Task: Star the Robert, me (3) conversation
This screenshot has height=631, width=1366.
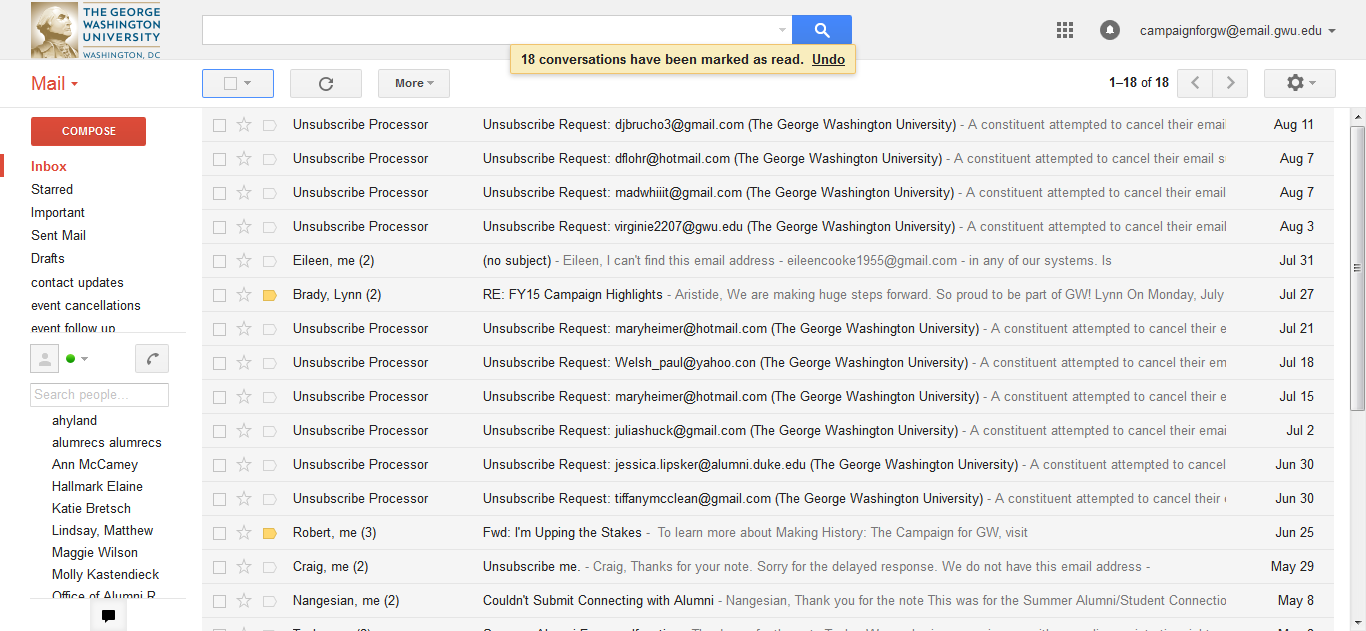Action: tap(244, 533)
